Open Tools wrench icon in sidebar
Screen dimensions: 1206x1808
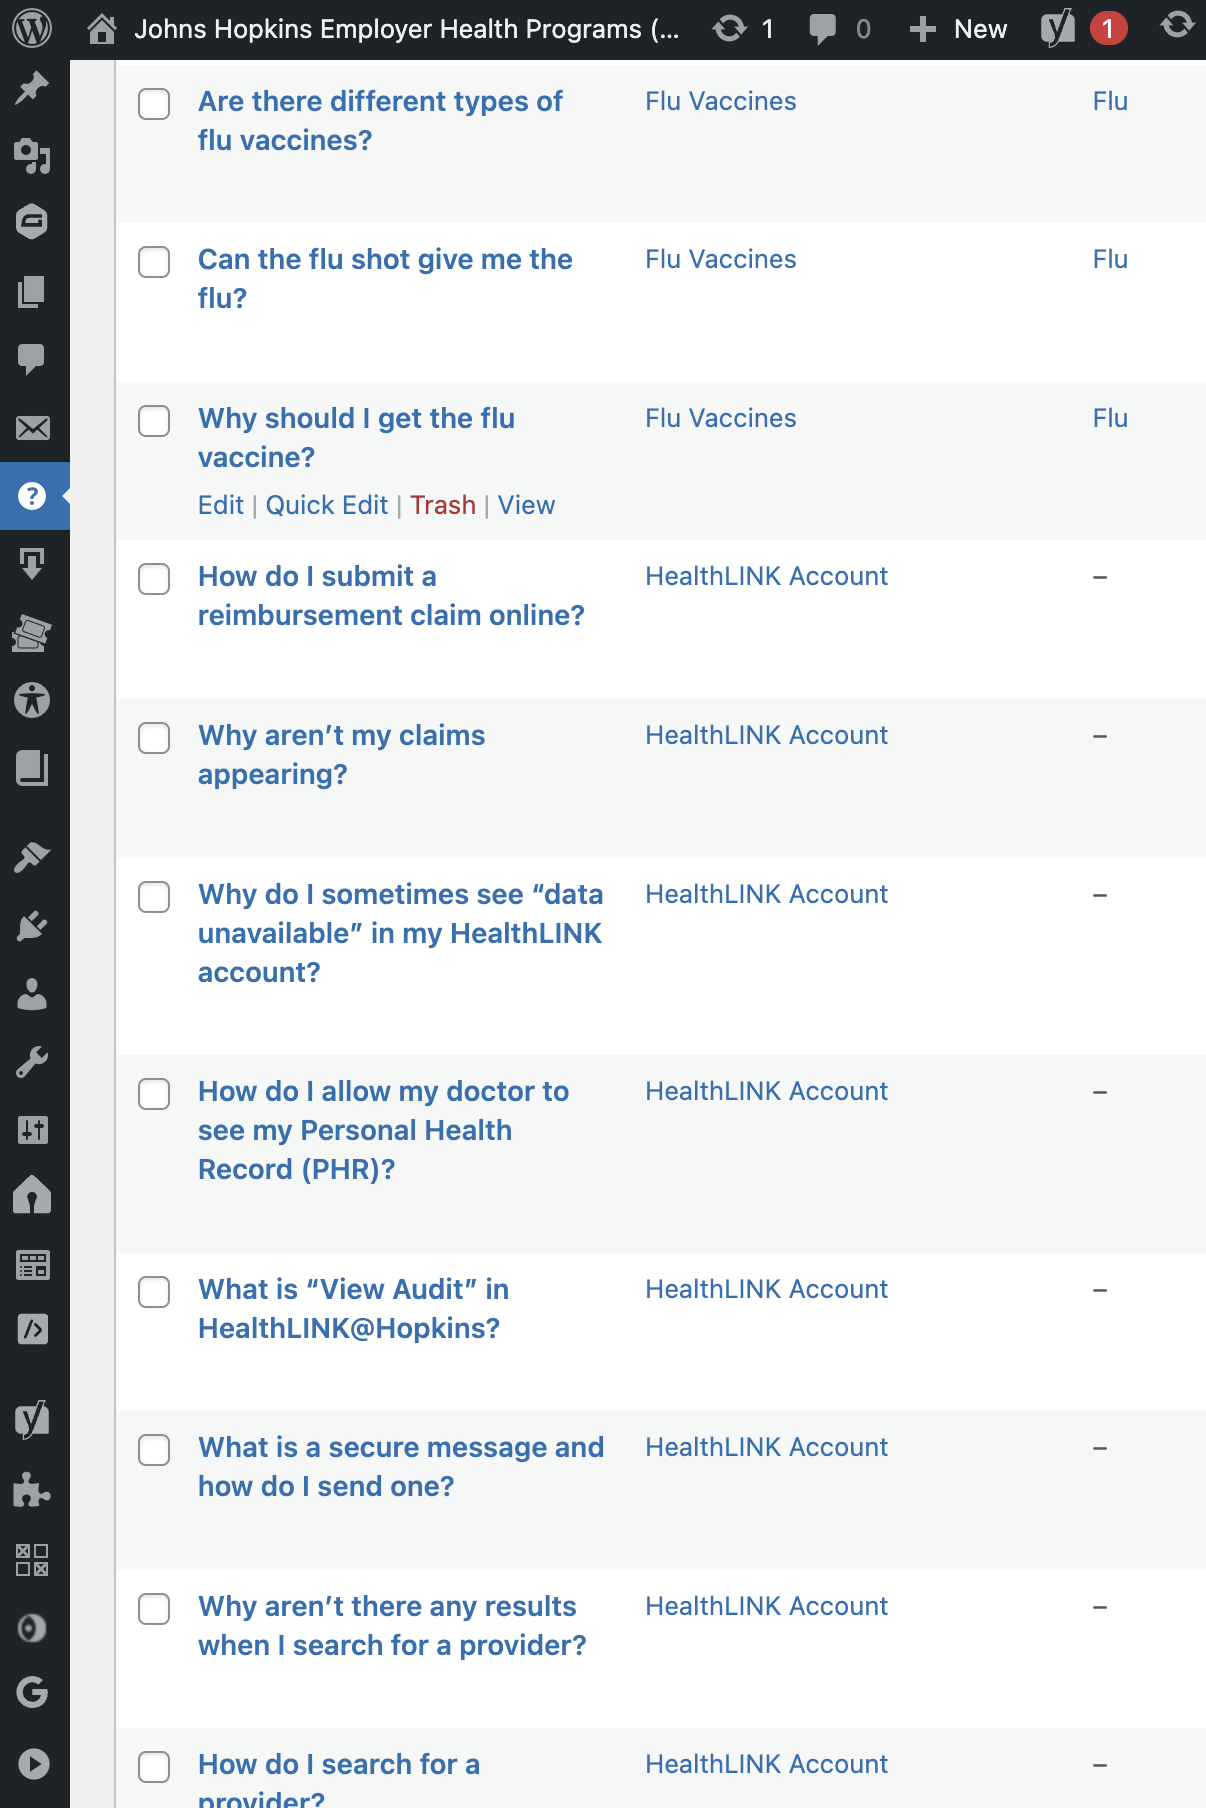point(32,1062)
